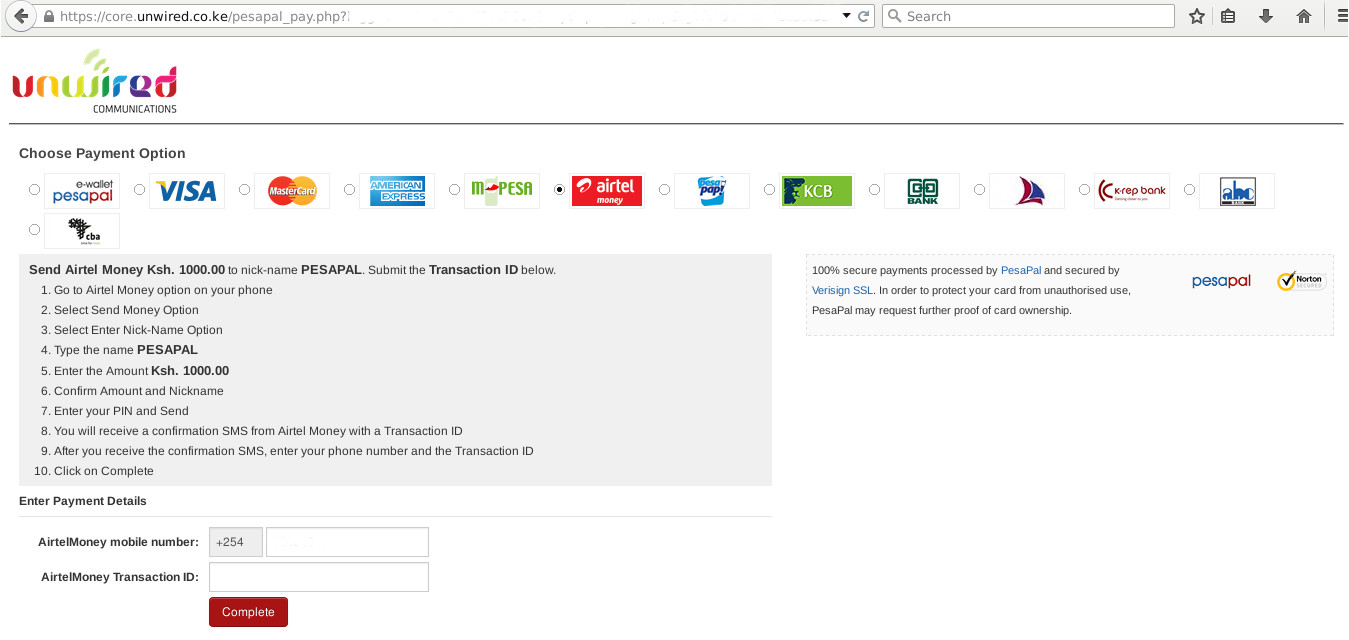Click the Airtel Money logo
The height and width of the screenshot is (640, 1349).
coord(607,191)
